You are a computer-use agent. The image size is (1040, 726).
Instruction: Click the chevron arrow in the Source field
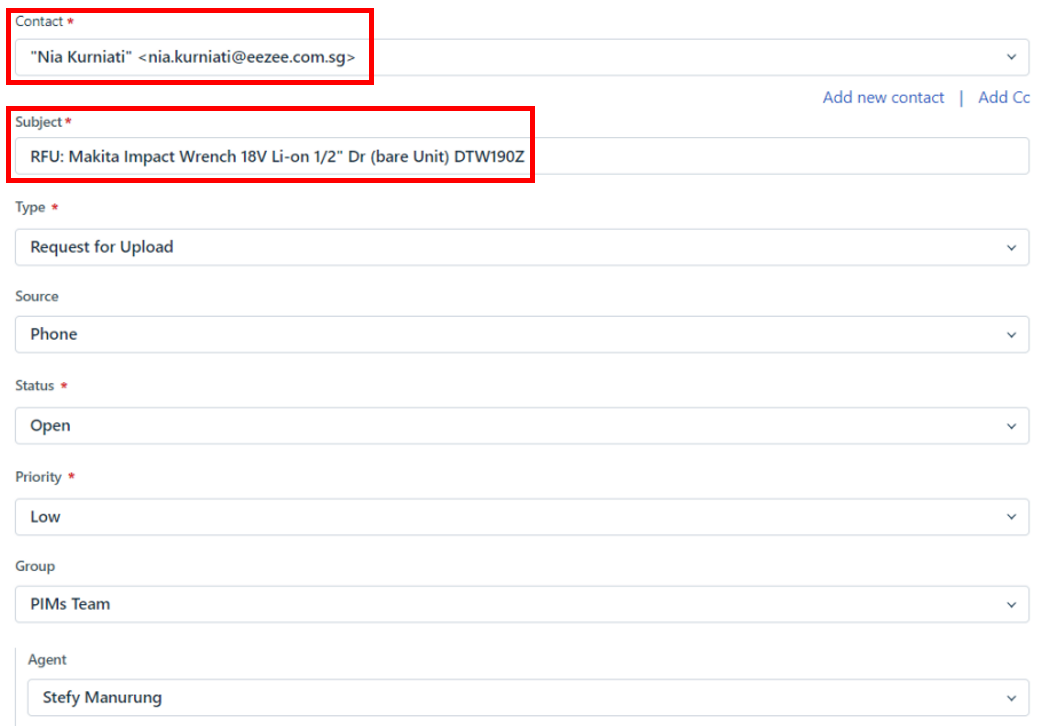pyautogui.click(x=1011, y=335)
